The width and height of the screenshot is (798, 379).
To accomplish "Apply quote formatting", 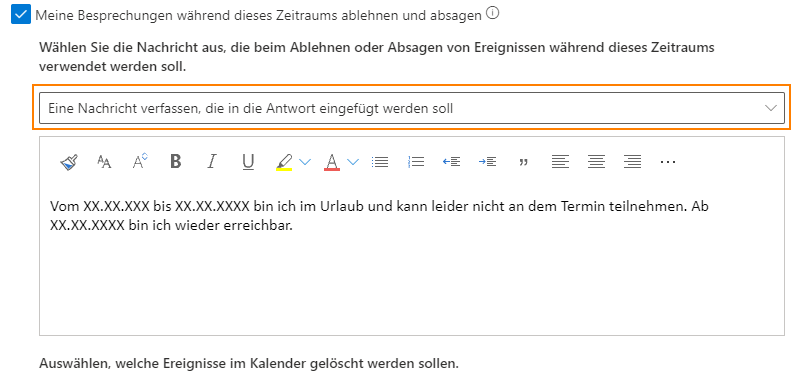I will [523, 162].
